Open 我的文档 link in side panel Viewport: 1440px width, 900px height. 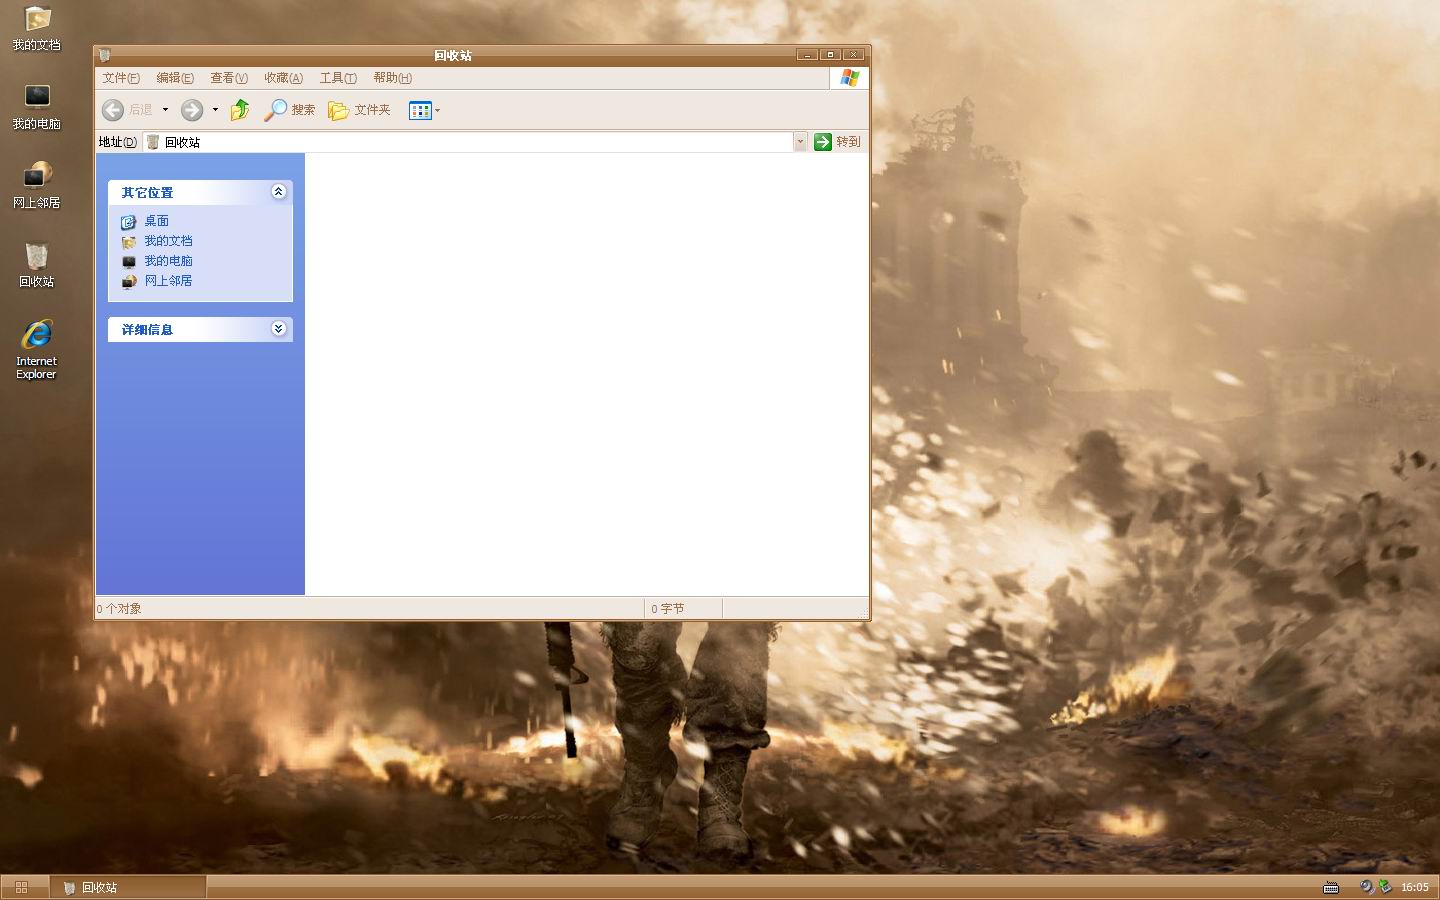[168, 241]
